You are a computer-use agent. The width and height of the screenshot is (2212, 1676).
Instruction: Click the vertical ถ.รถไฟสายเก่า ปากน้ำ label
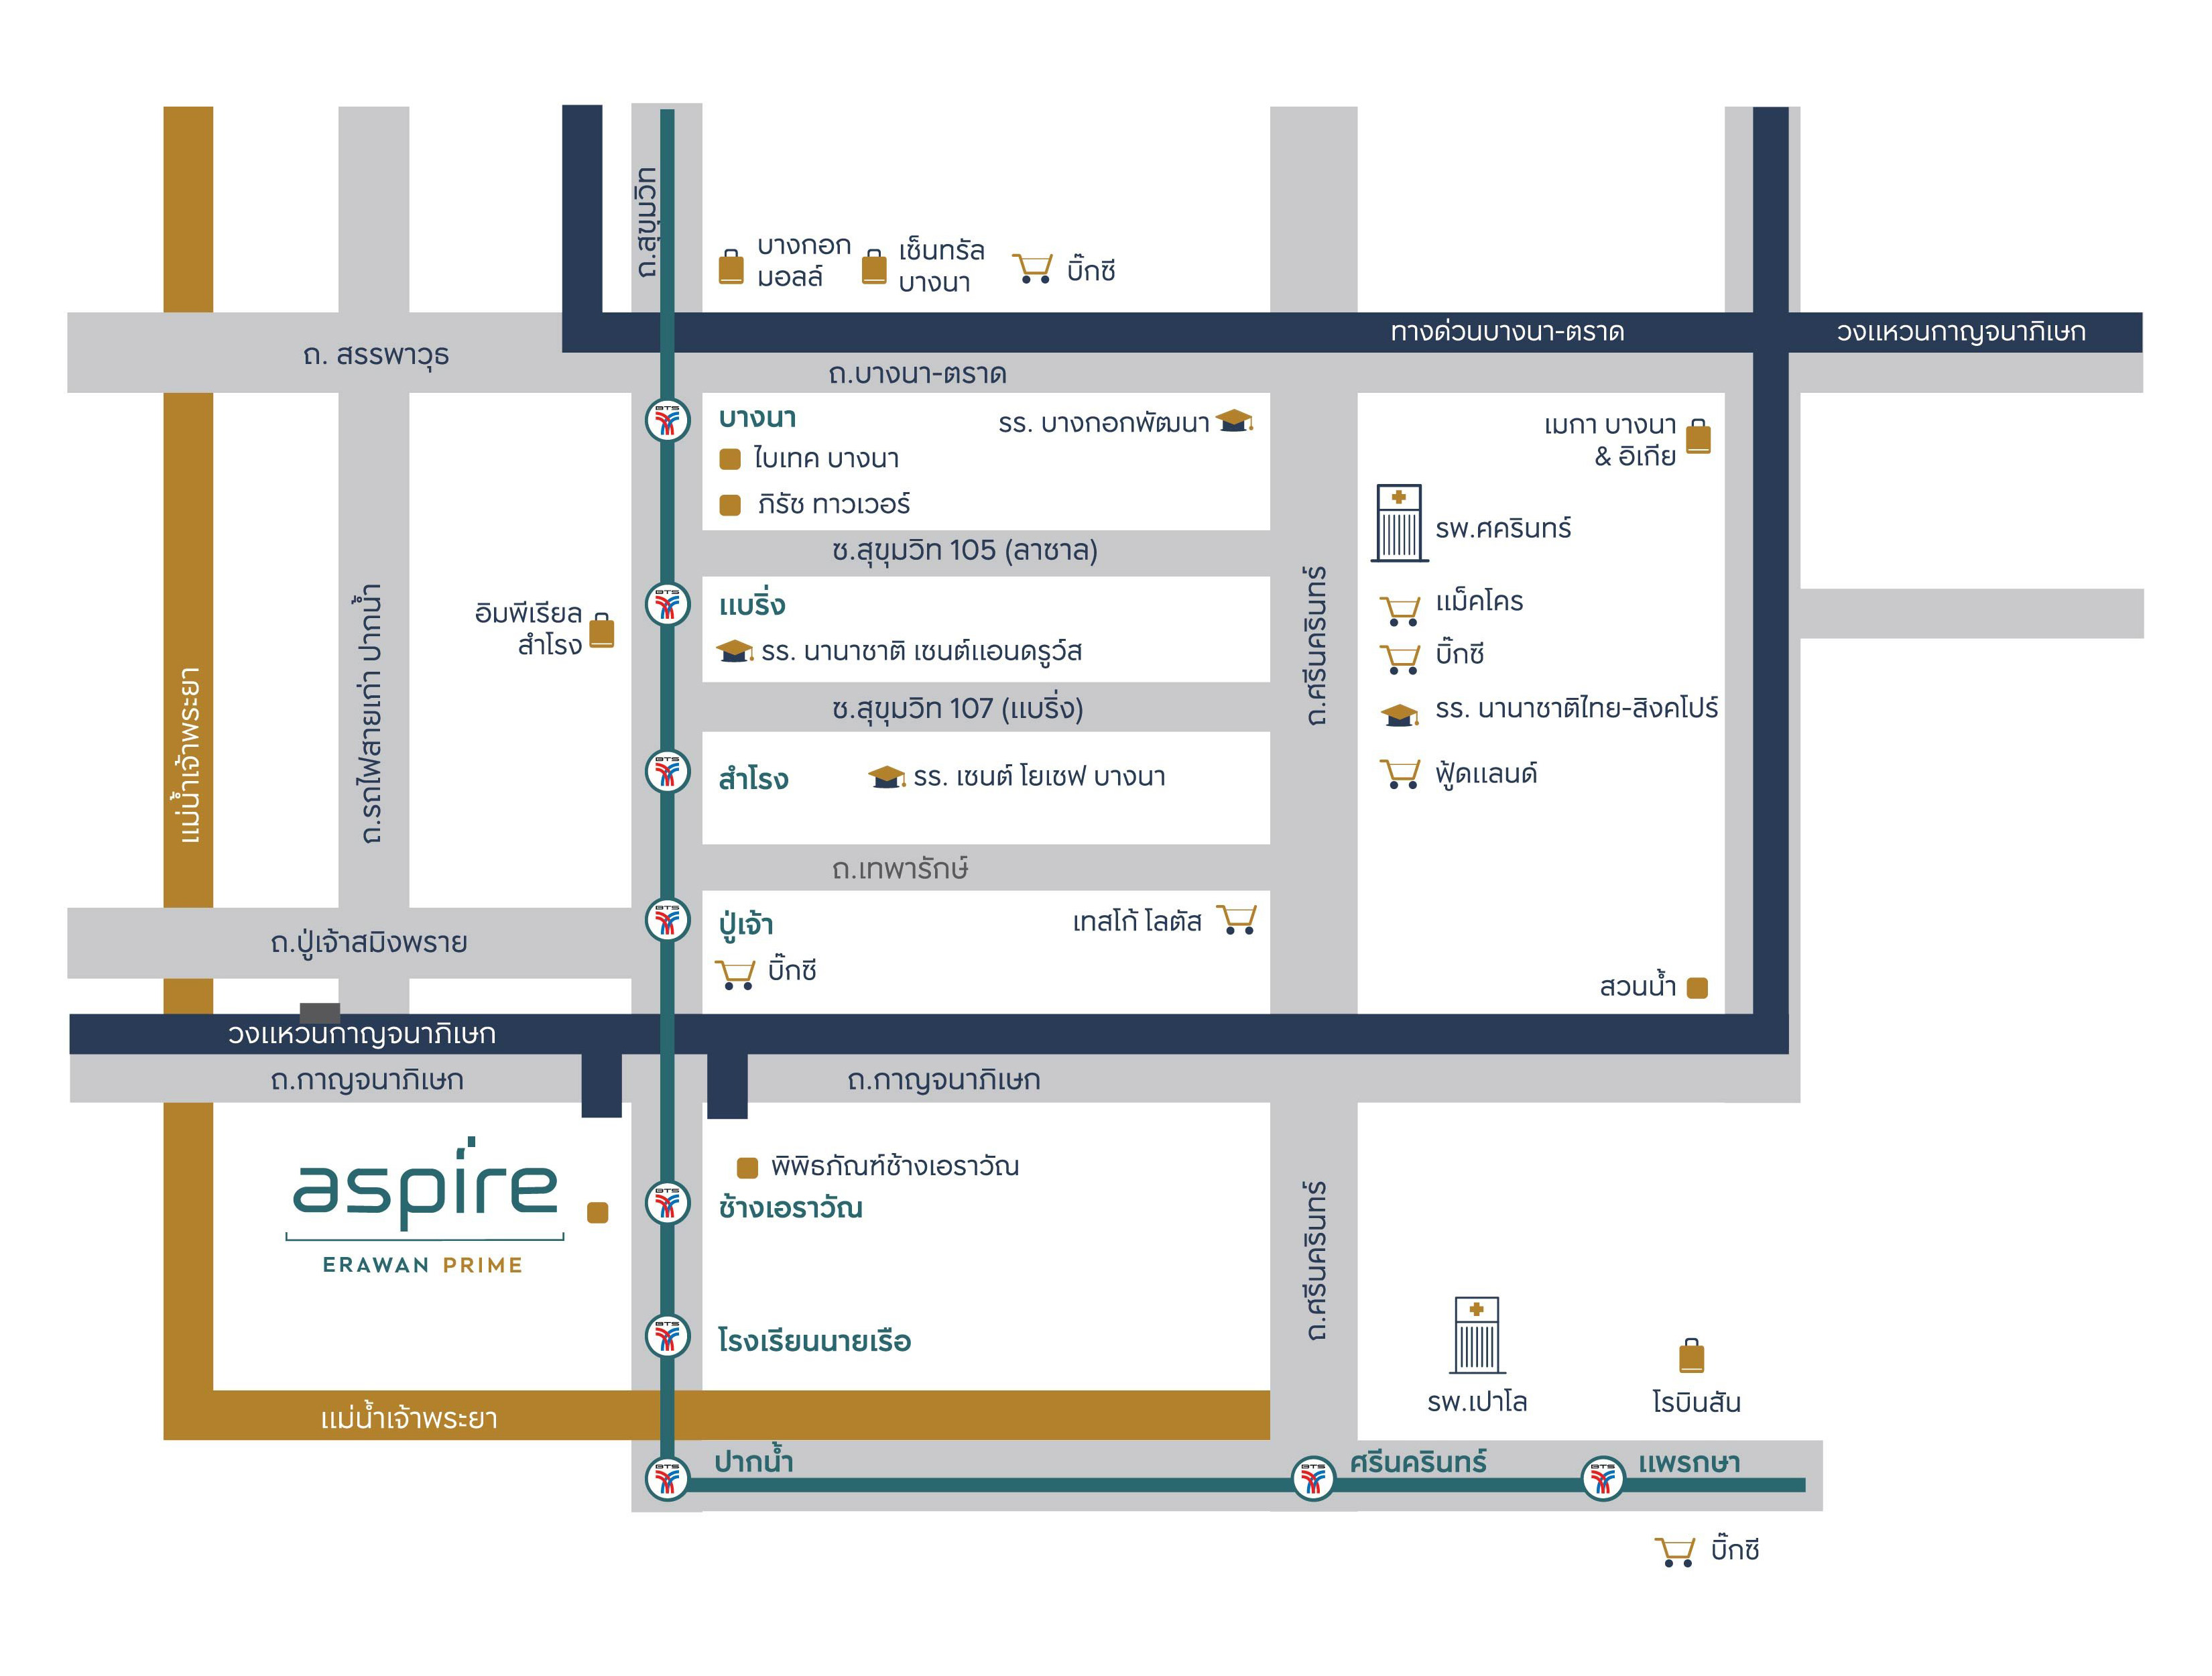tap(369, 715)
